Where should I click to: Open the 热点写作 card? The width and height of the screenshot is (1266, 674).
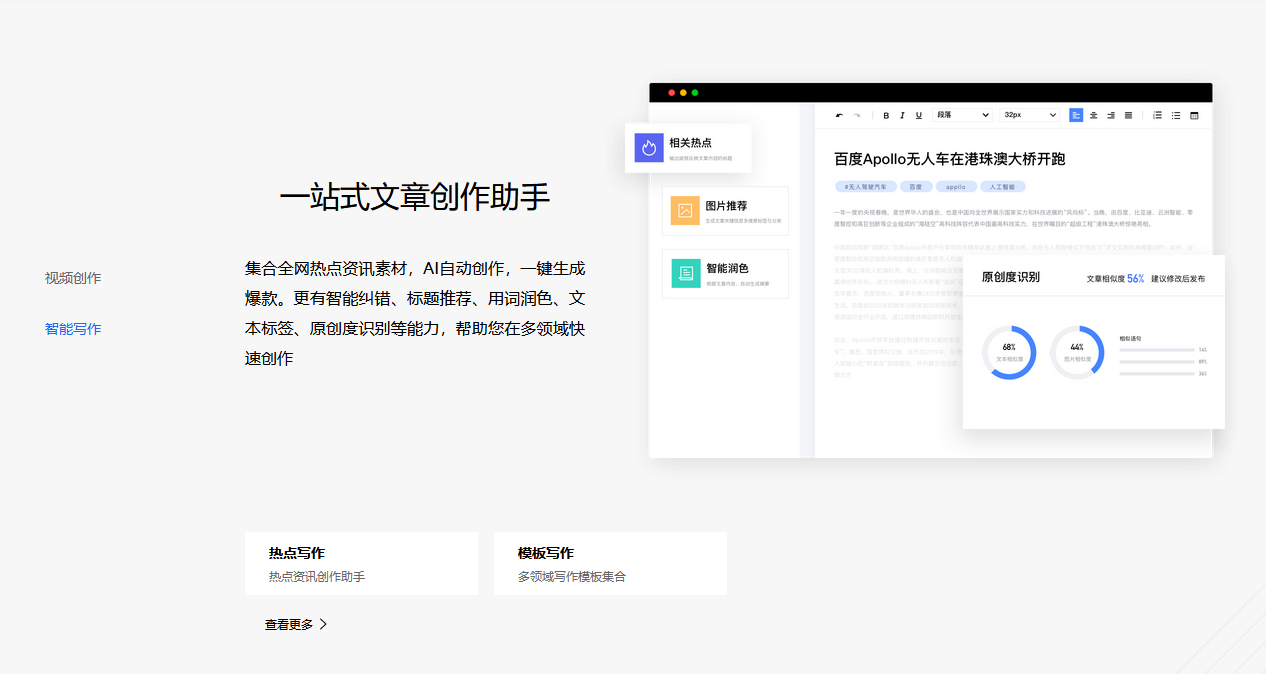[361, 563]
